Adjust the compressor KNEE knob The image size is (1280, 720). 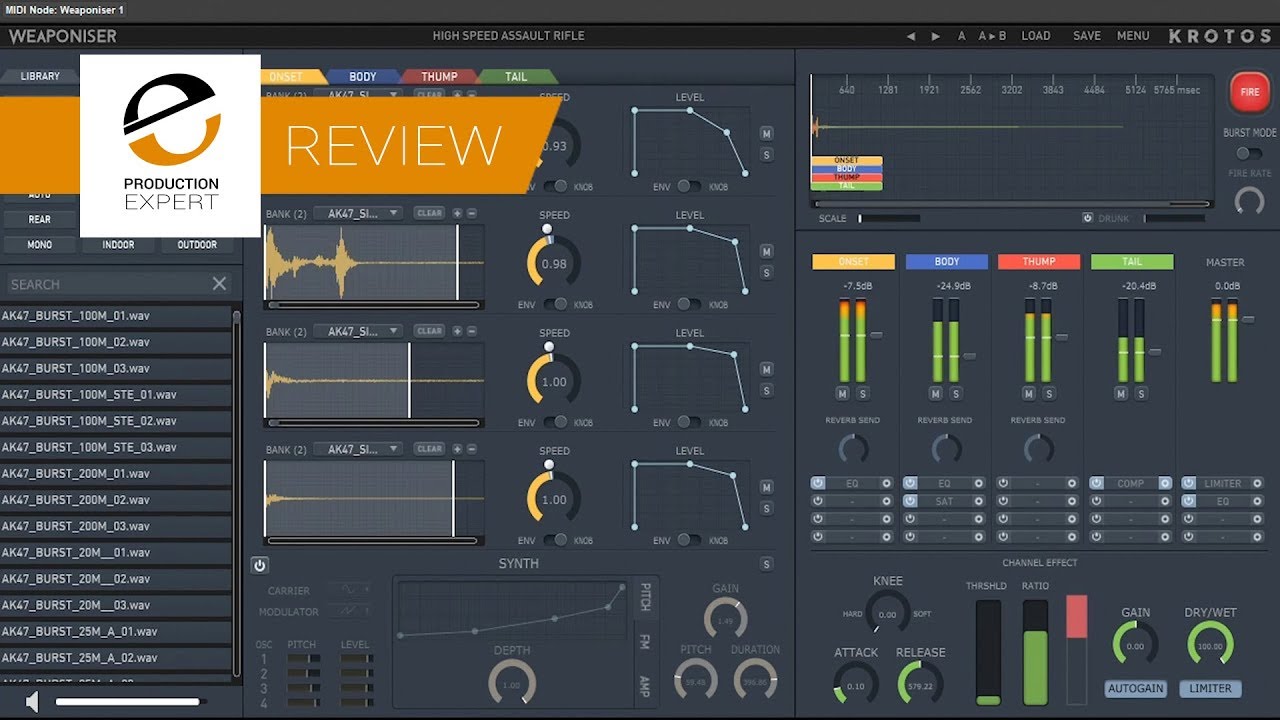(x=887, y=612)
